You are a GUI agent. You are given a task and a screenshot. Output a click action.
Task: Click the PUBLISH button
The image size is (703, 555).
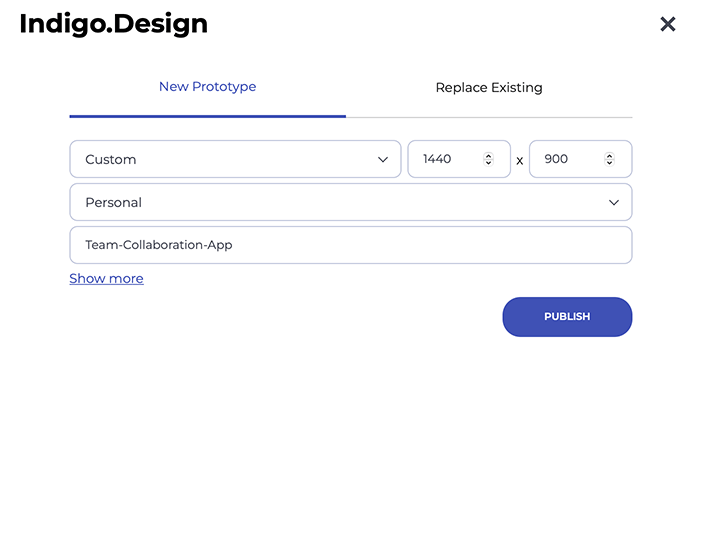567,317
